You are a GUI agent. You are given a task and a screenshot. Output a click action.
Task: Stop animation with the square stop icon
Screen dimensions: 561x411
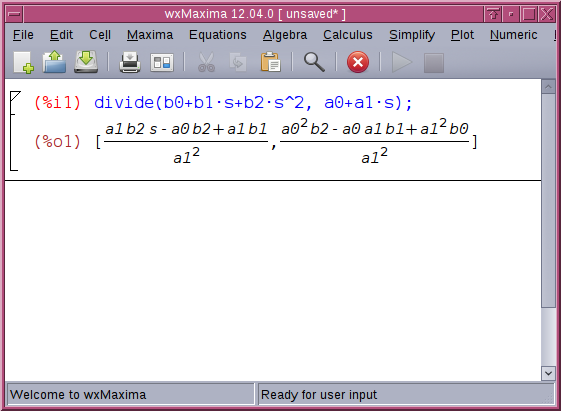[434, 63]
